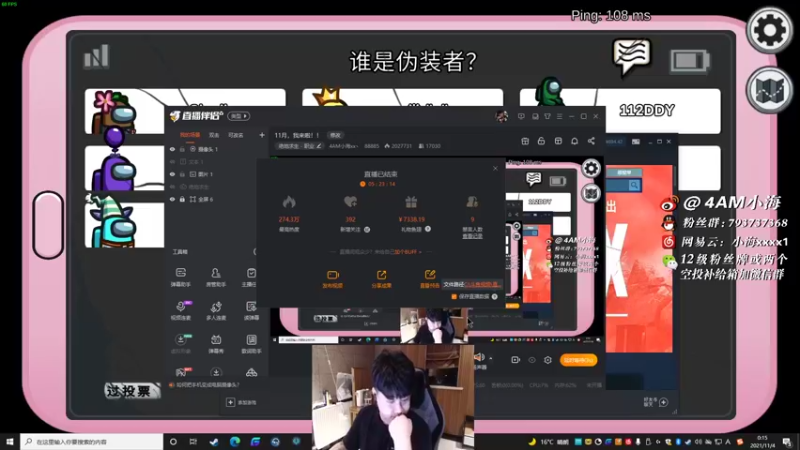The image size is (800, 450).
Task: Click the notification bell icon in stream toolbar
Action: pos(574,141)
